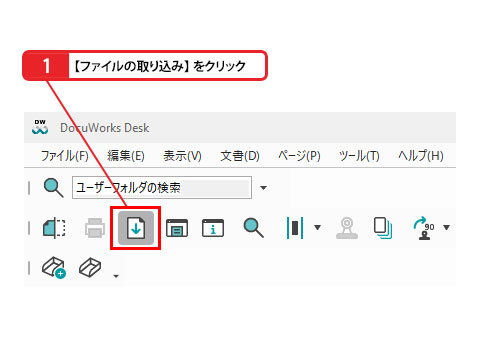Click the DocuWorks Desk logo icon
This screenshot has width=480, height=360.
(40, 127)
